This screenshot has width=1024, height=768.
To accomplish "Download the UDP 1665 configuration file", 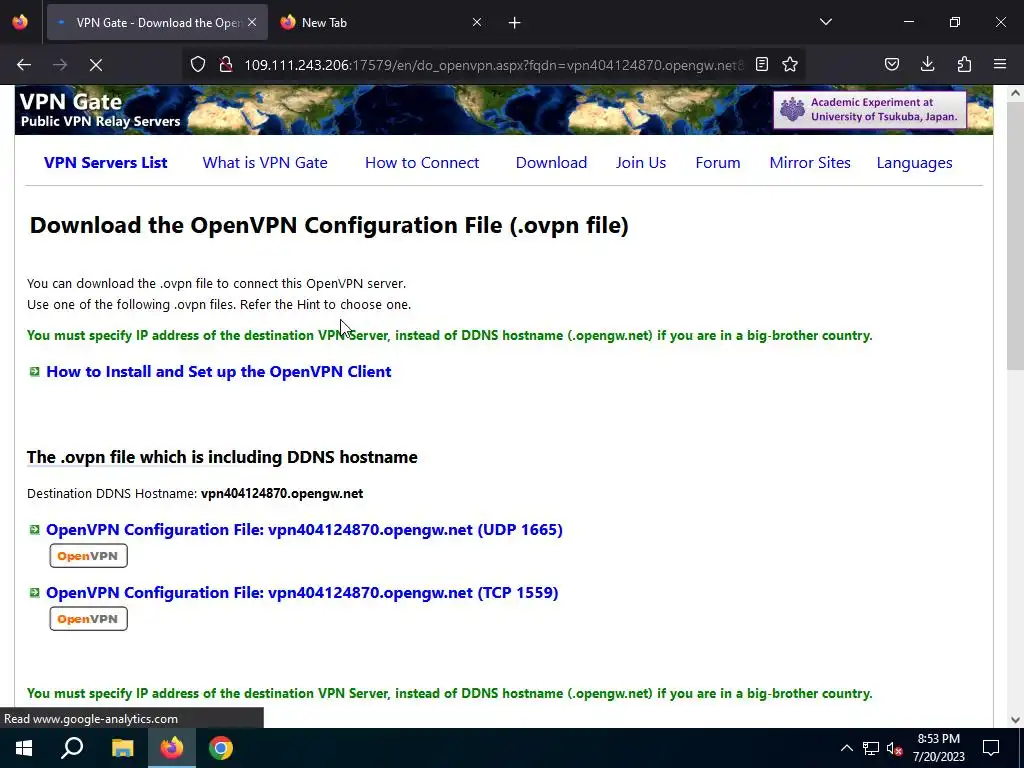I will pyautogui.click(x=304, y=530).
